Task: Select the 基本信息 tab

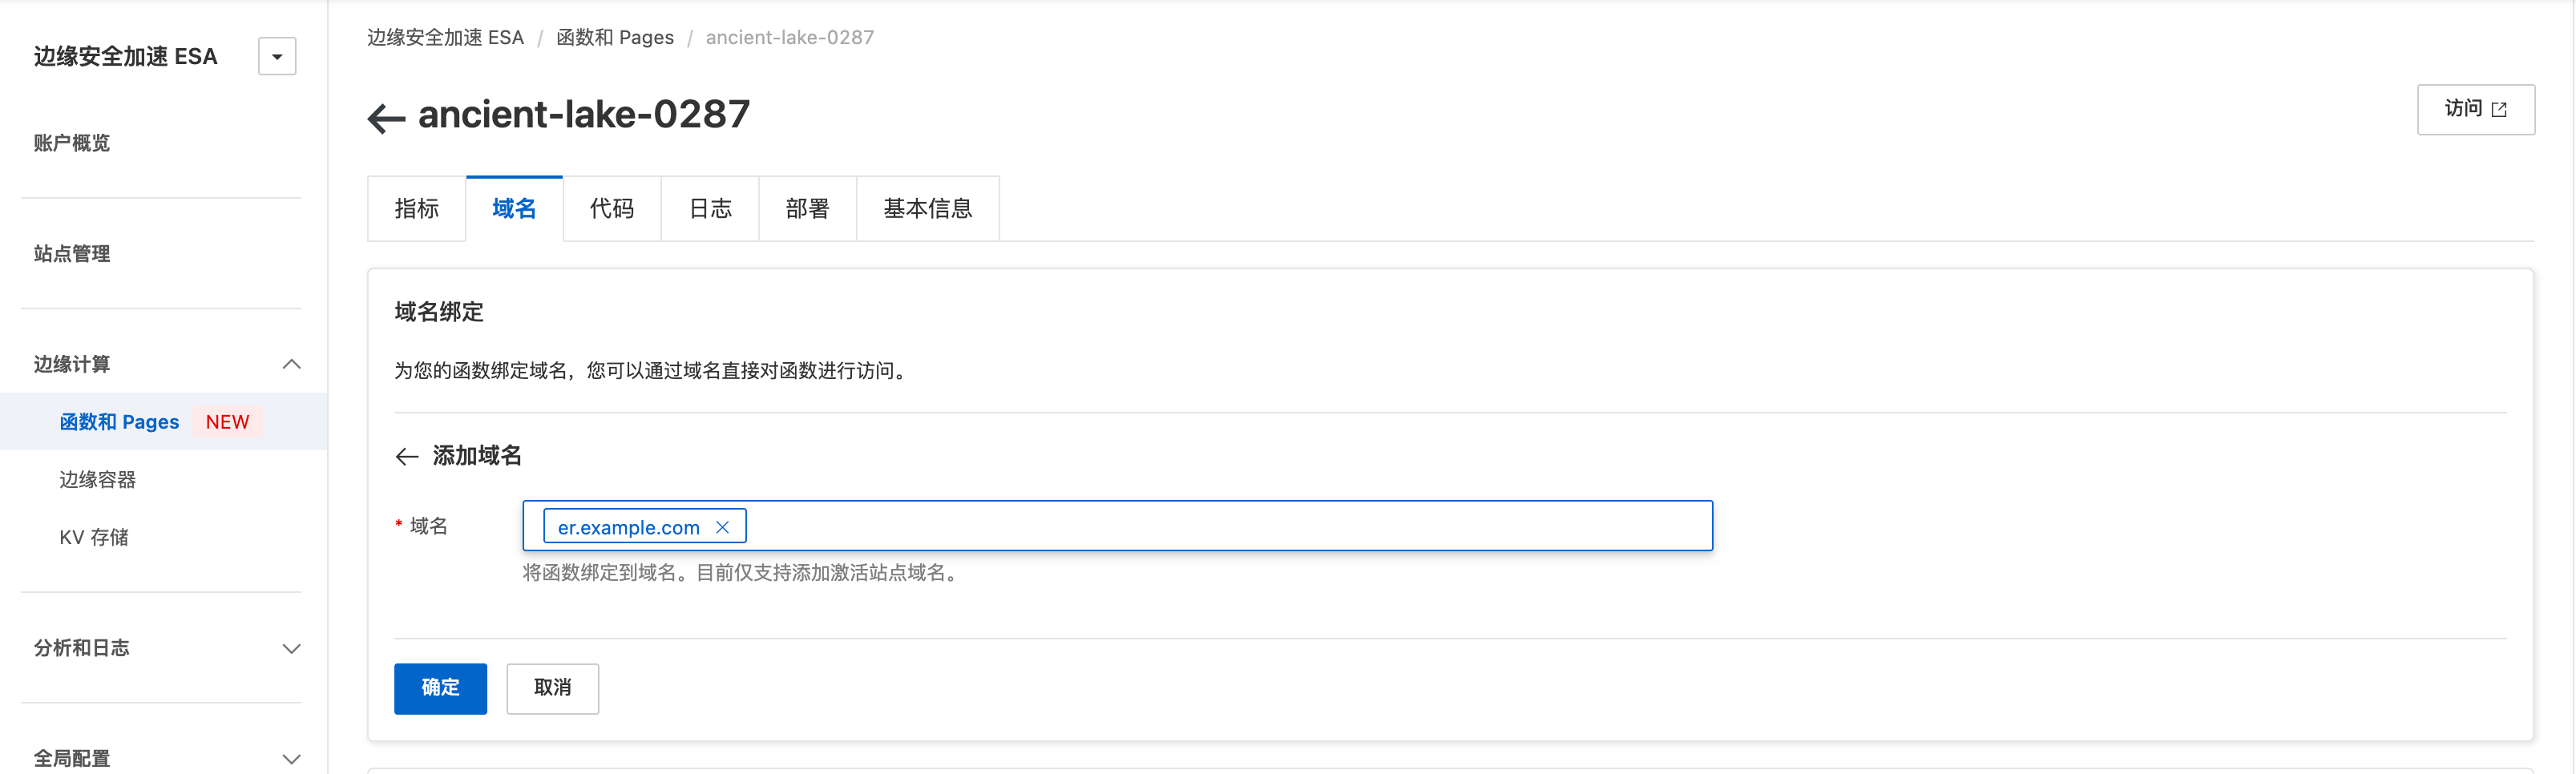Action: click(927, 209)
